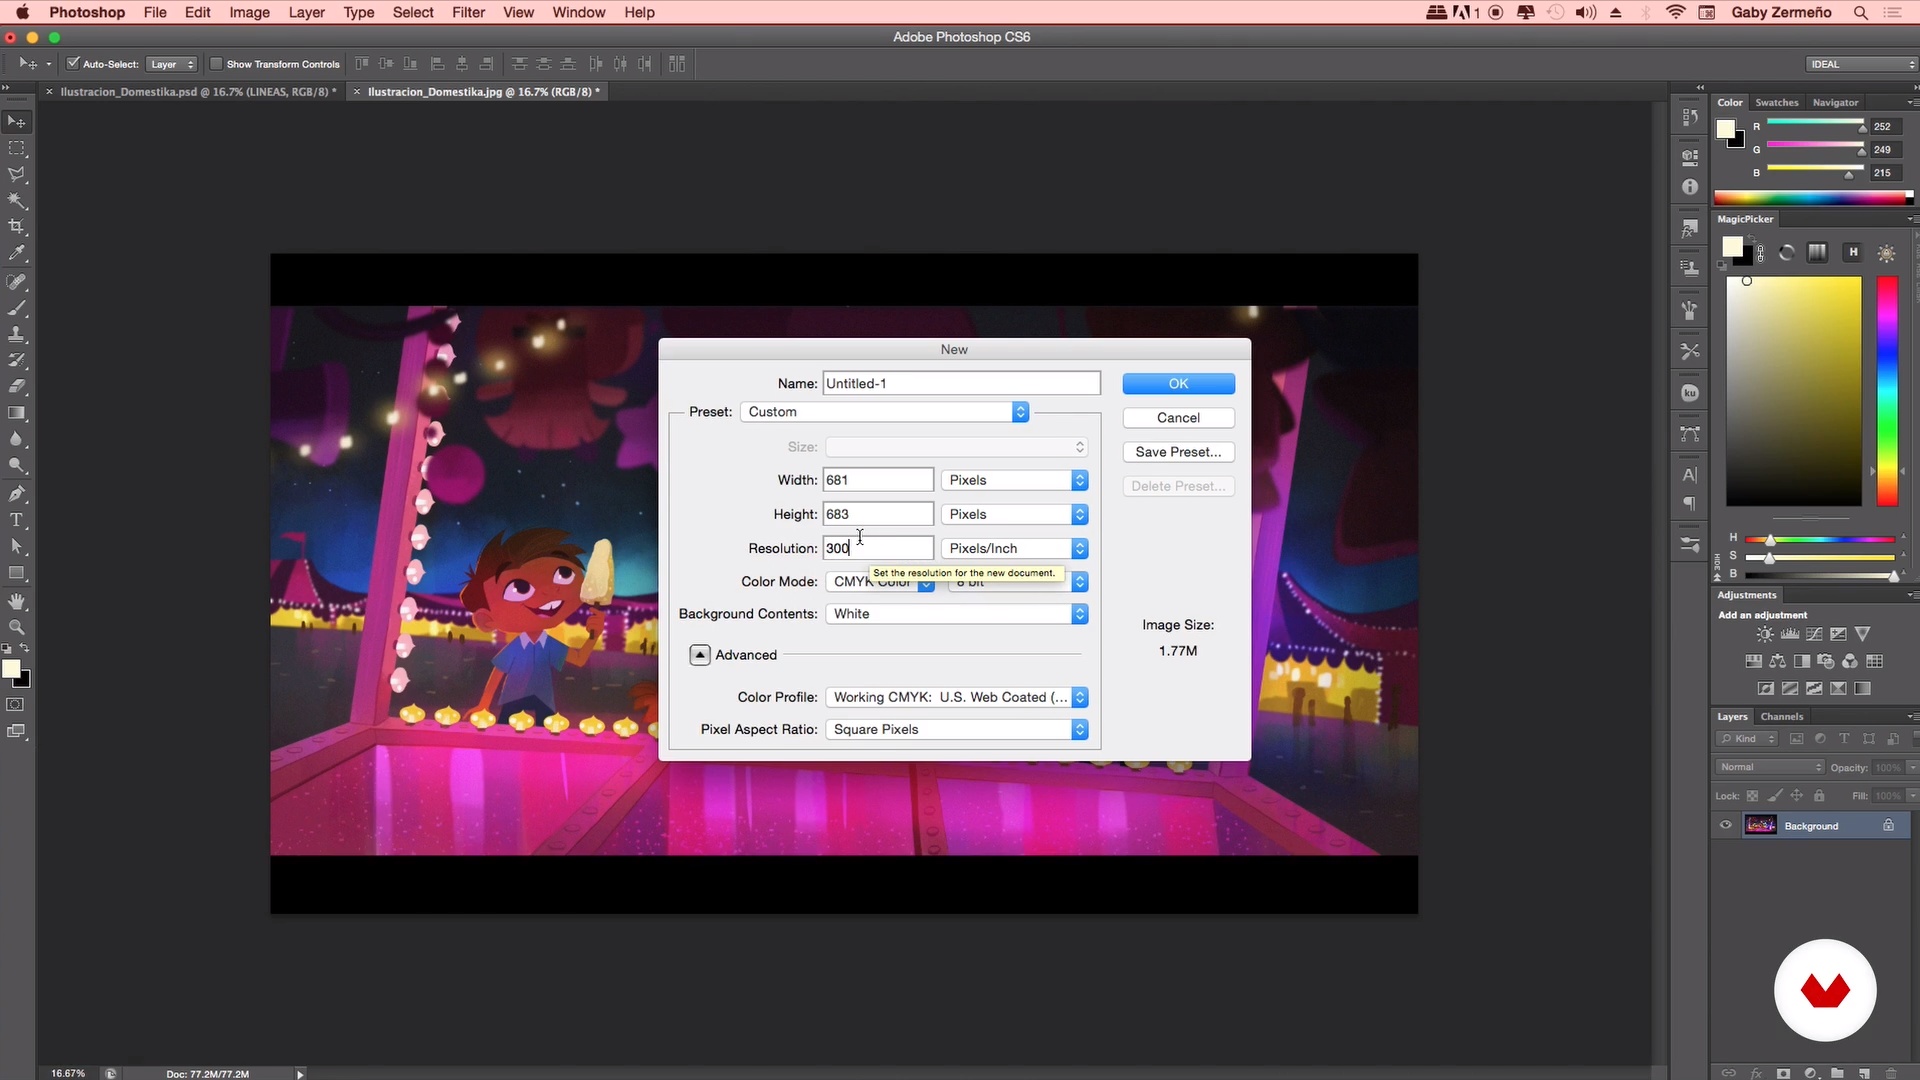Select the Gradient tool
This screenshot has height=1080, width=1920.
tap(17, 412)
